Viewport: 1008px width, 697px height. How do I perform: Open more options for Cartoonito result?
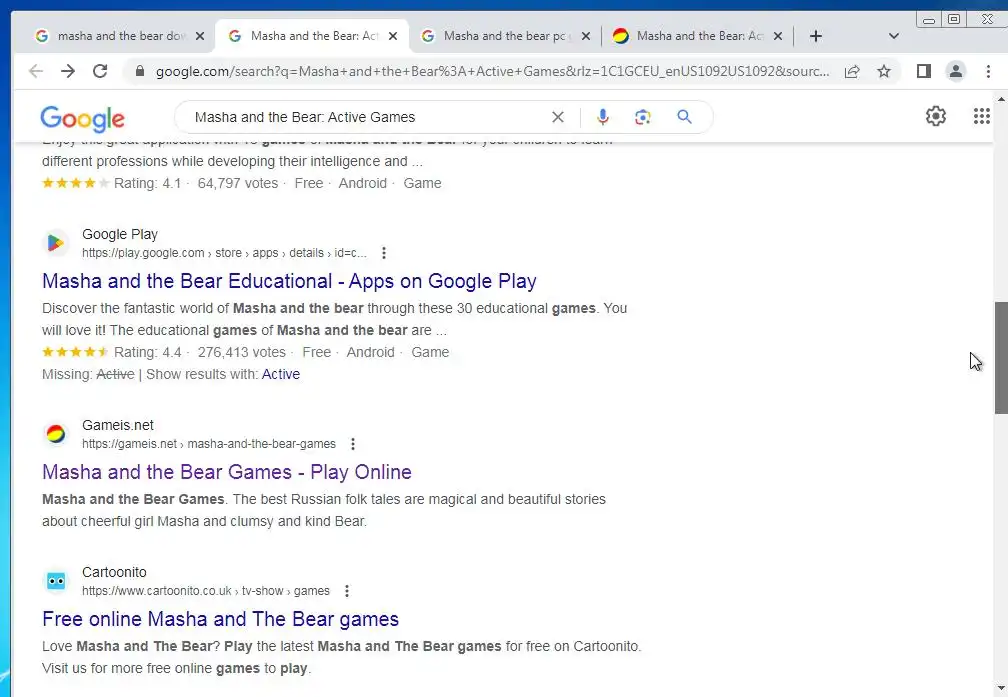(346, 591)
